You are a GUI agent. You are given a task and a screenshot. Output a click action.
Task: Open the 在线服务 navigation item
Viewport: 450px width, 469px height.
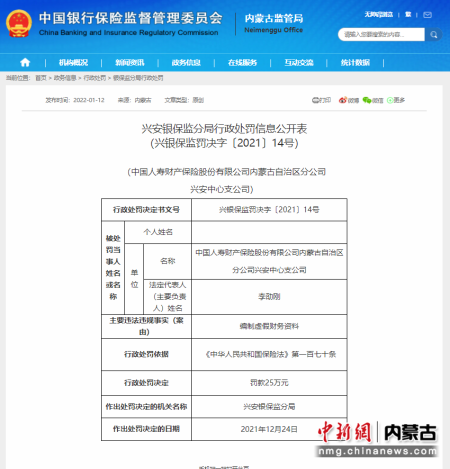point(242,62)
